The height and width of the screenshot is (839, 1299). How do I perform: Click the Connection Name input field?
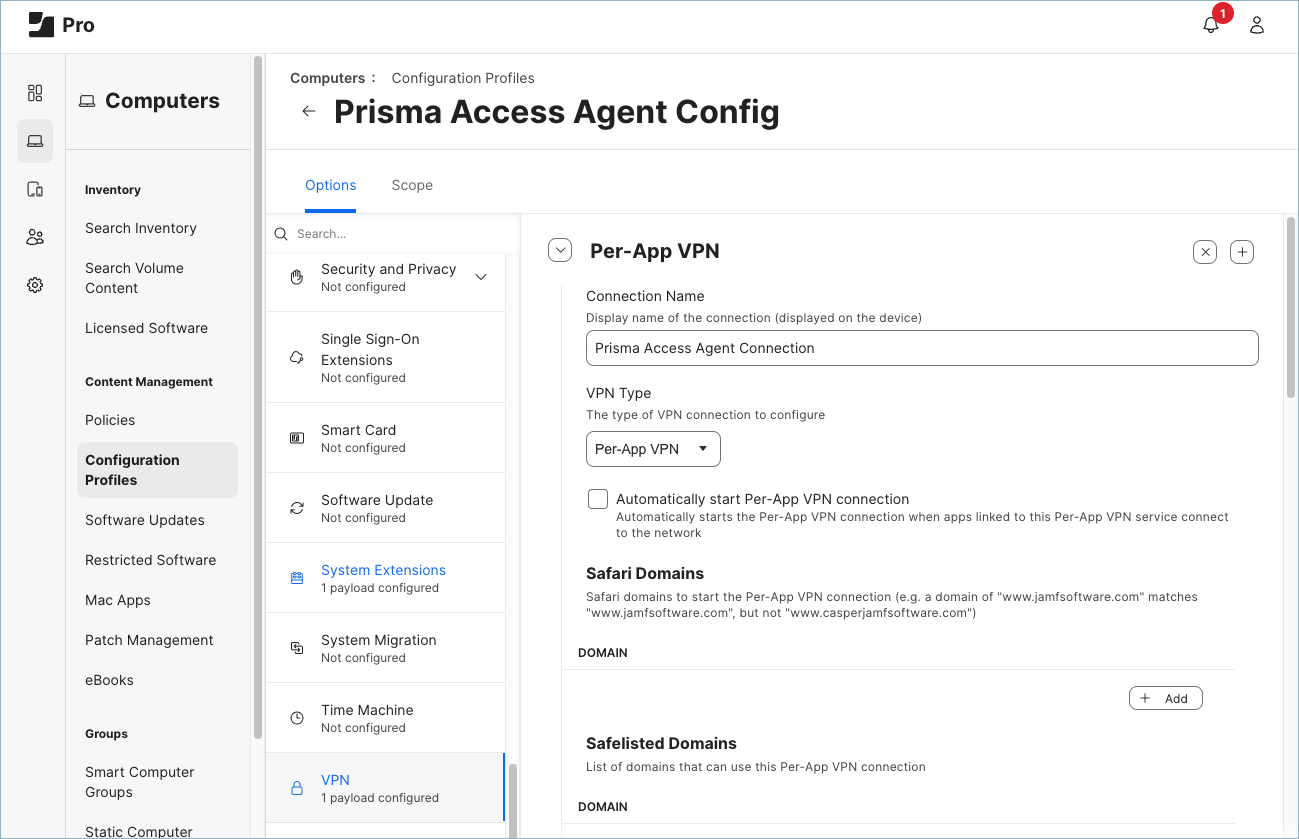[921, 348]
